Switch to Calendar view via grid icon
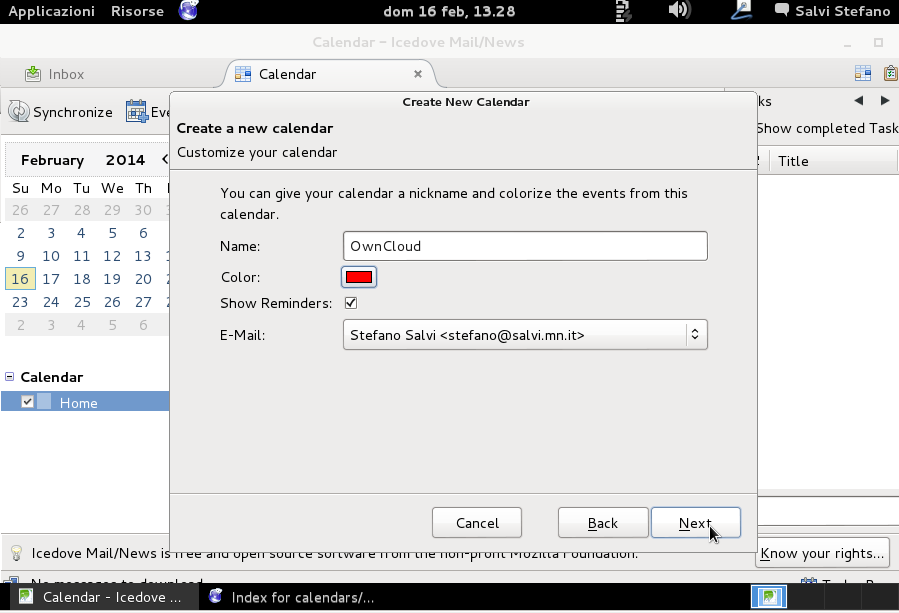Image resolution: width=899 pixels, height=613 pixels. 862,73
